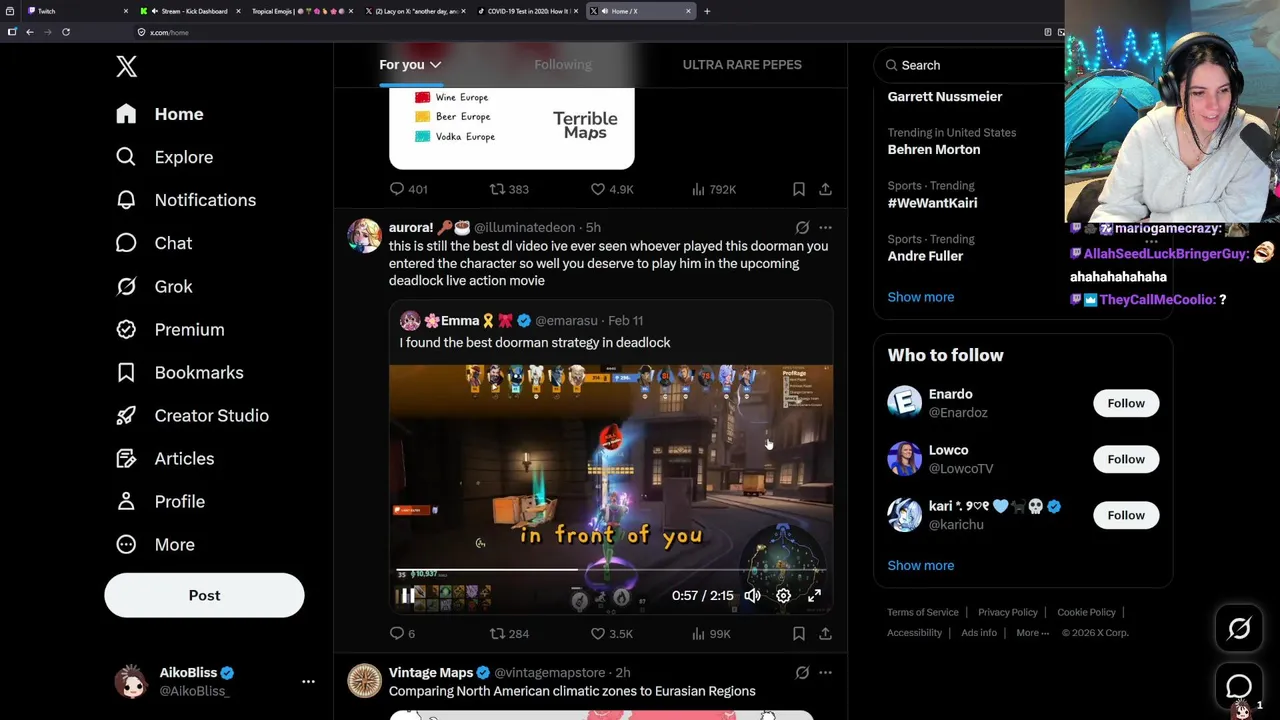Open video settings gear

[x=783, y=596]
